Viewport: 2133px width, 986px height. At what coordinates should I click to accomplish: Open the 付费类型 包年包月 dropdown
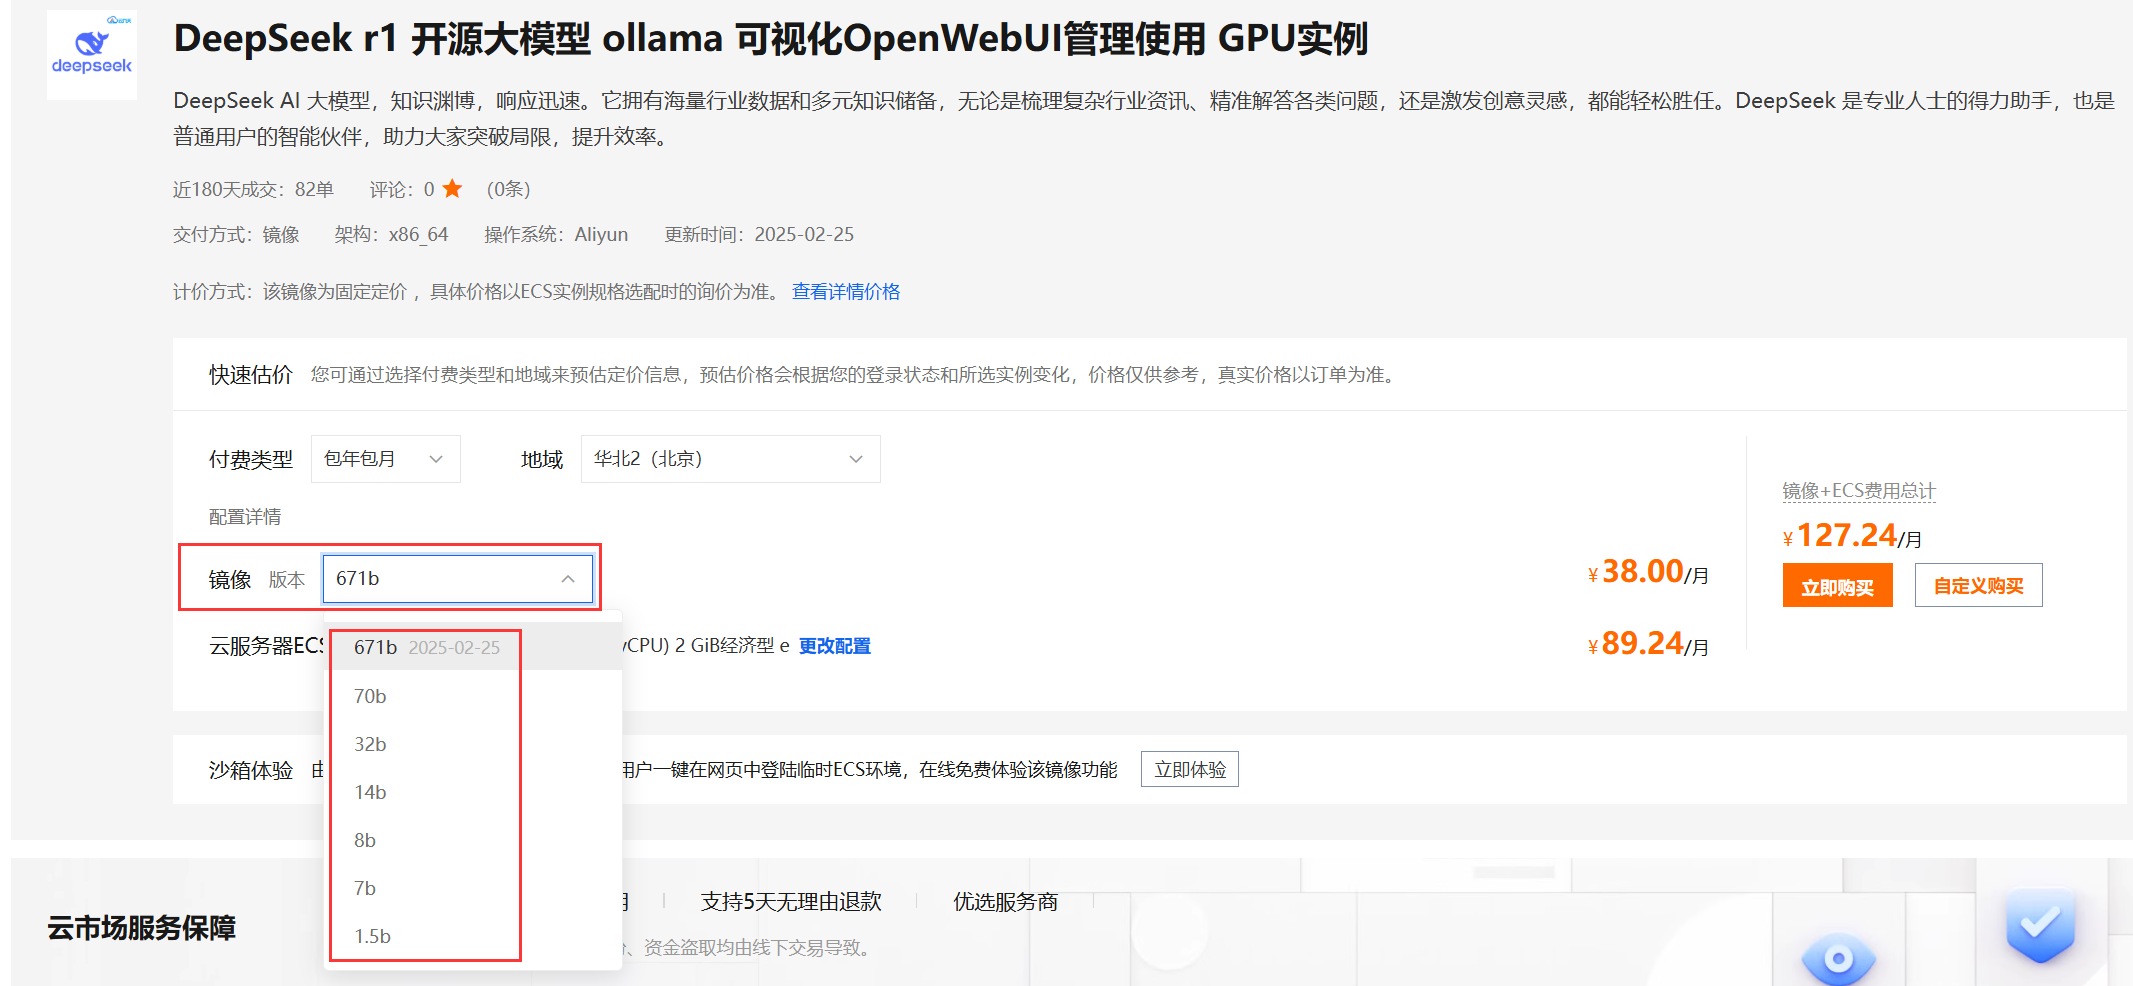coord(386,459)
